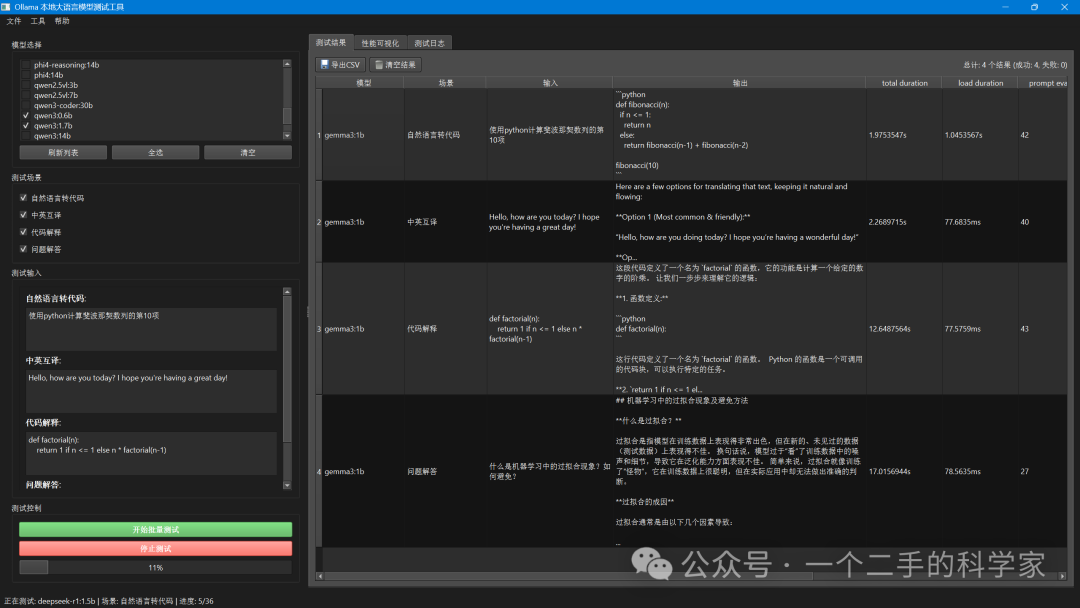Open the 文件 menu
Image resolution: width=1080 pixels, height=608 pixels.
click(x=14, y=21)
